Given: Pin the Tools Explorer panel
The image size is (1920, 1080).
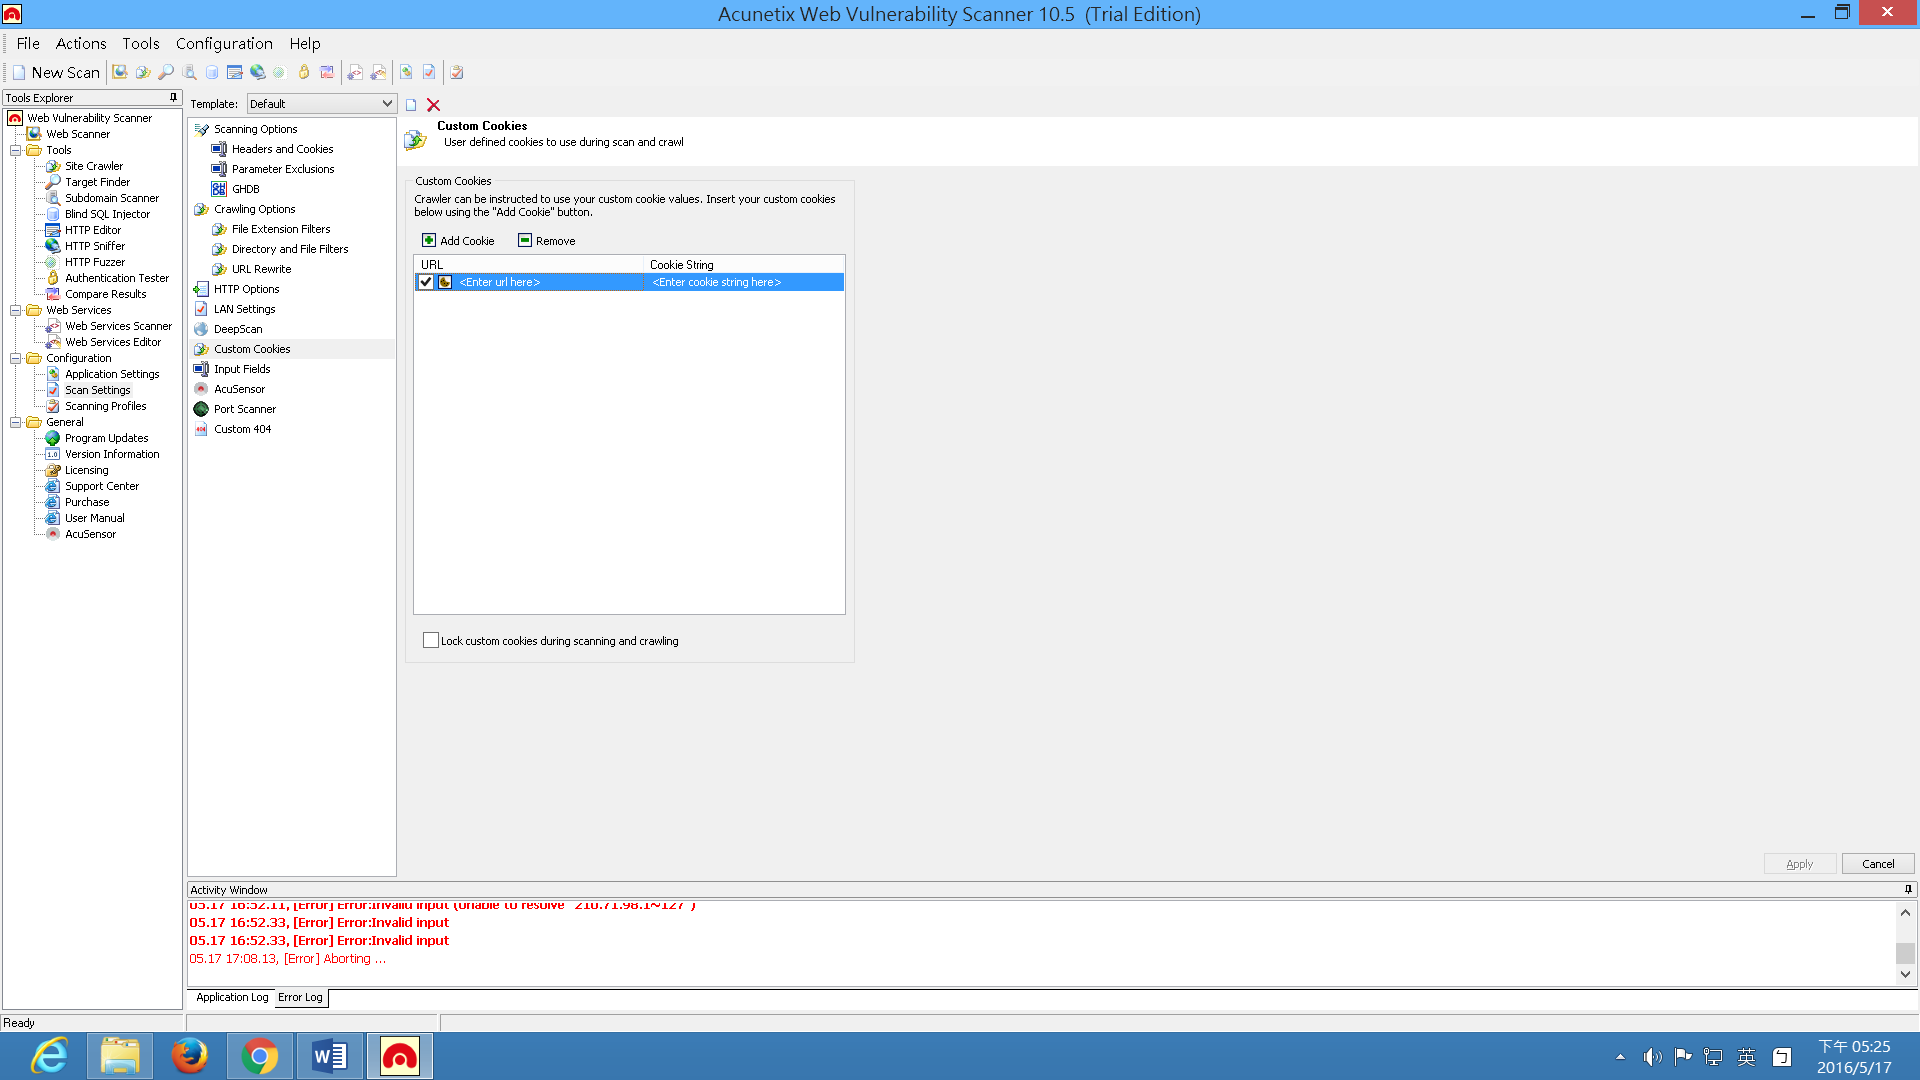Looking at the screenshot, I should (173, 97).
